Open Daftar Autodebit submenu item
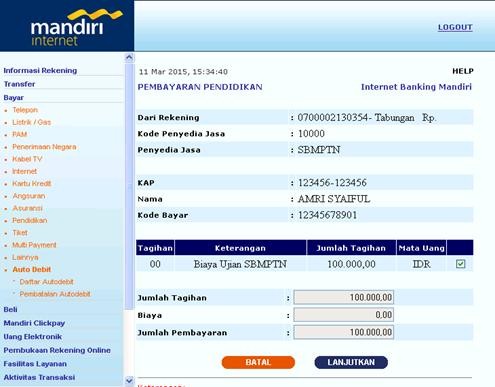 [x=46, y=282]
